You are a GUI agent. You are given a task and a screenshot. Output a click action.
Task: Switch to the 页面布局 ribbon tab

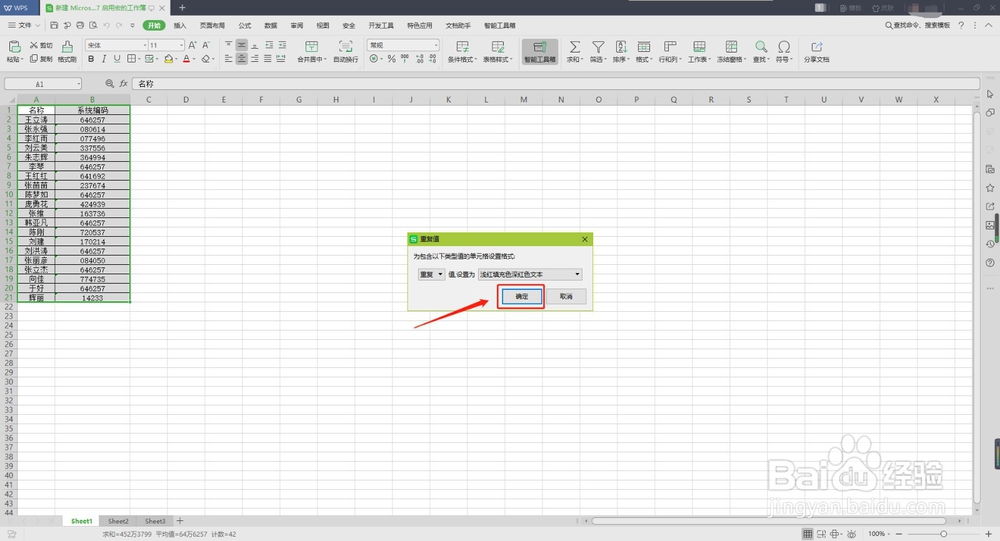(212, 26)
